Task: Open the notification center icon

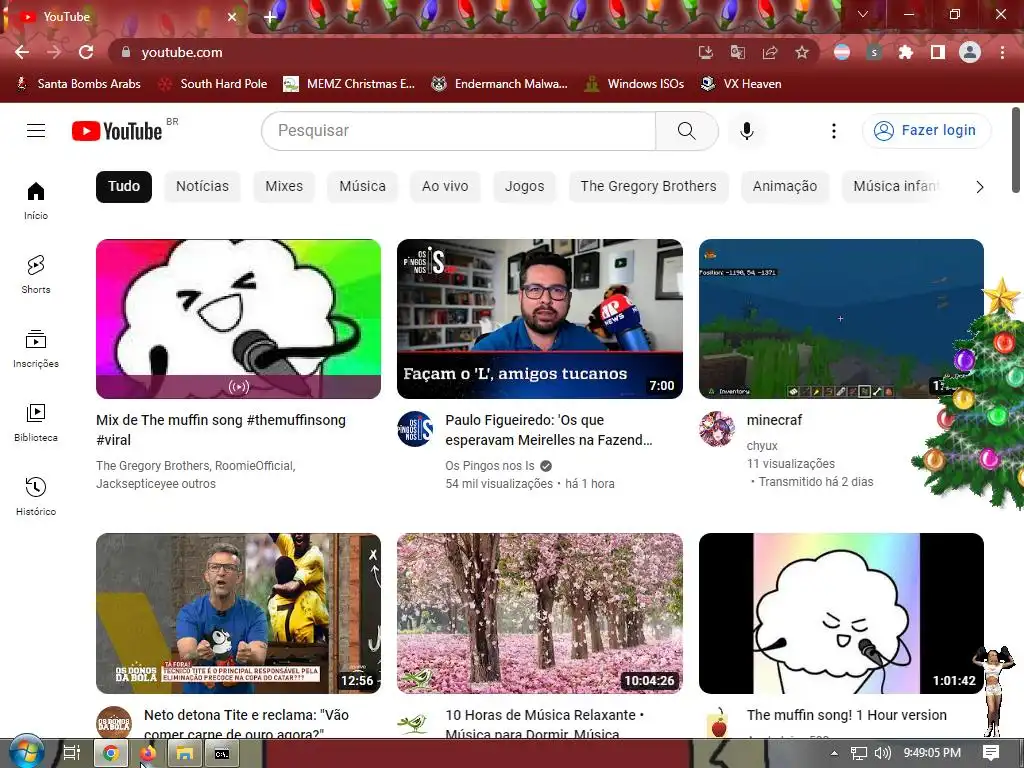Action: pyautogui.click(x=991, y=753)
